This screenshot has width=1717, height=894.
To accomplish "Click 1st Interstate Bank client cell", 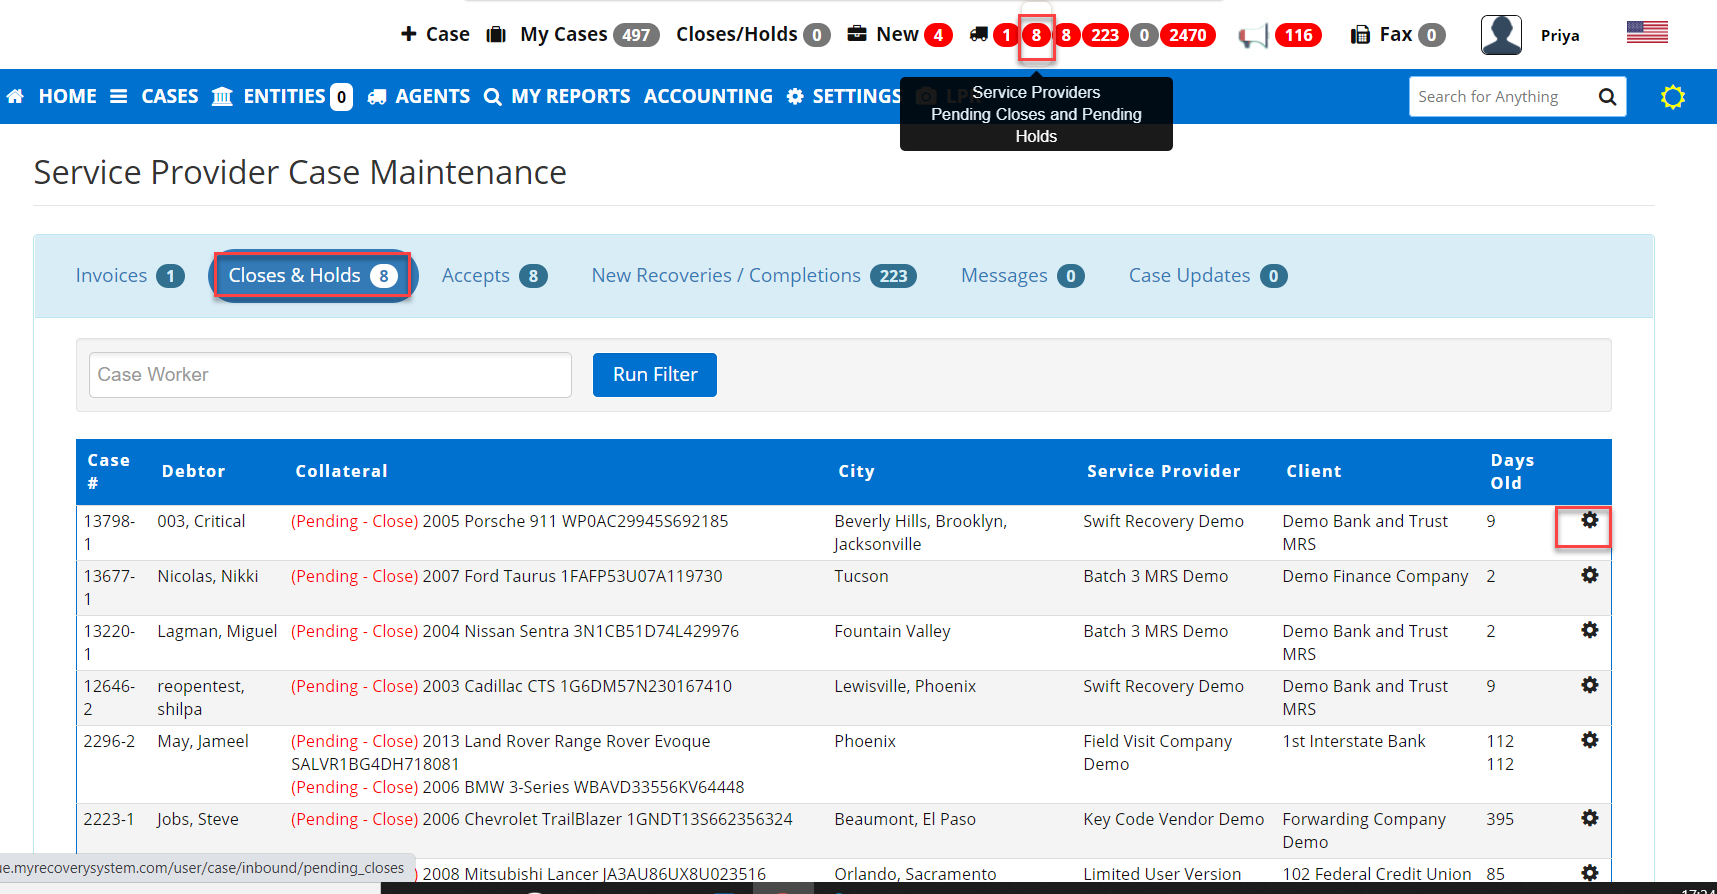I will (x=1354, y=741).
